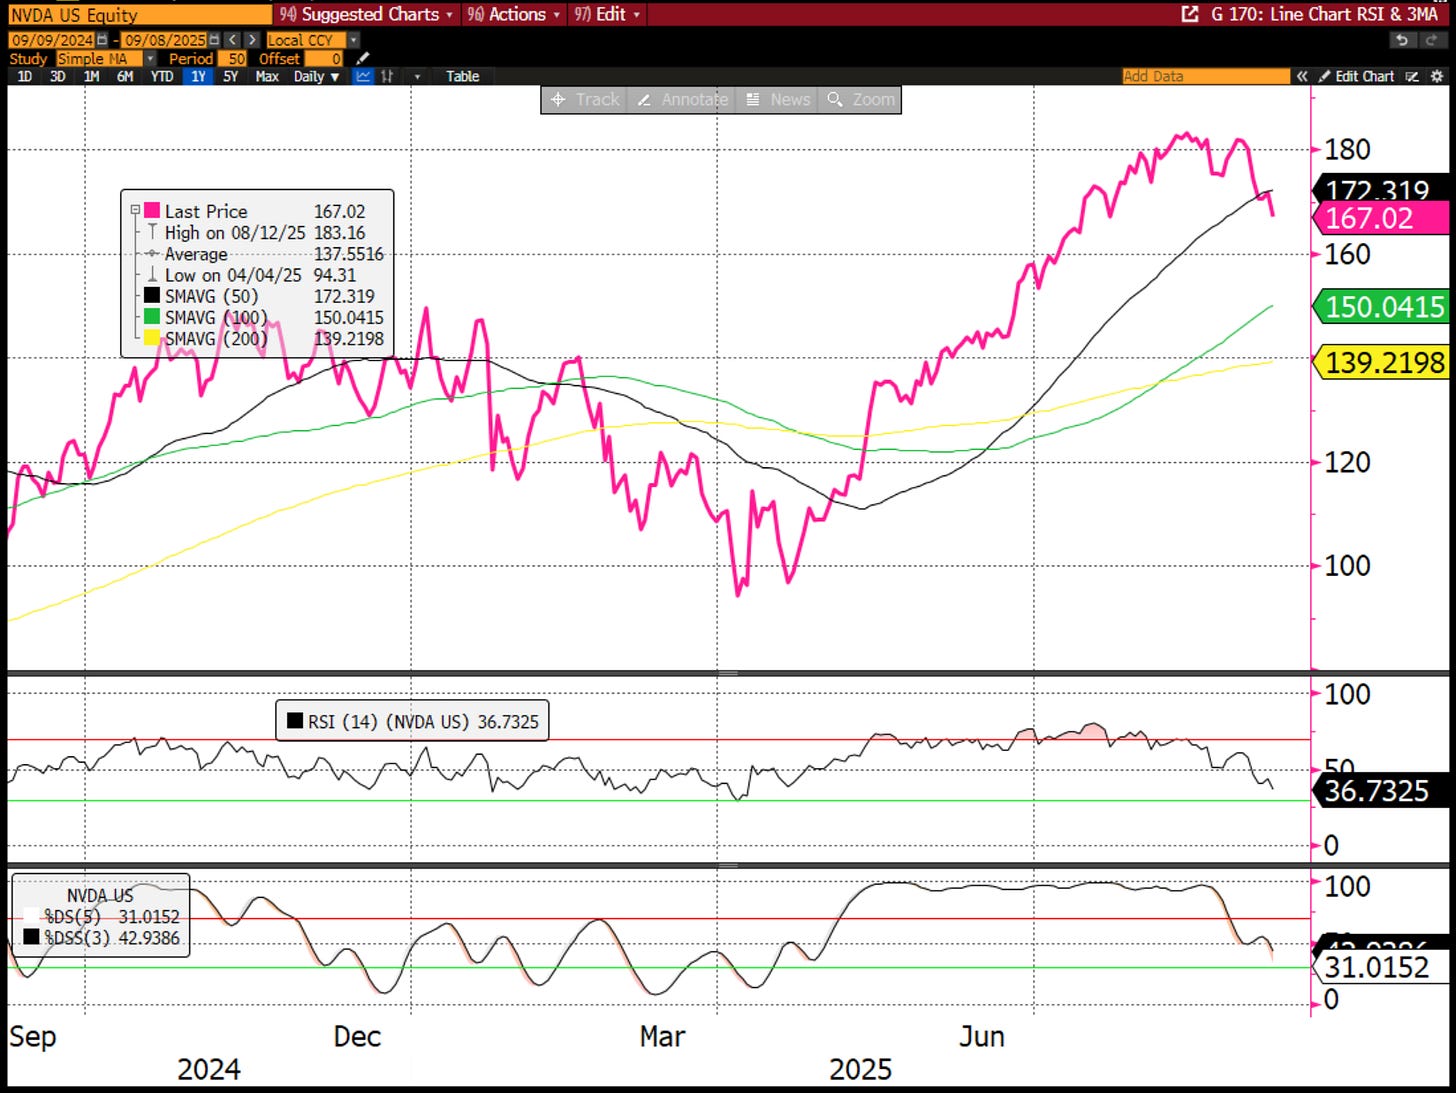Select the 1D range
1456x1093 pixels.
tap(25, 76)
